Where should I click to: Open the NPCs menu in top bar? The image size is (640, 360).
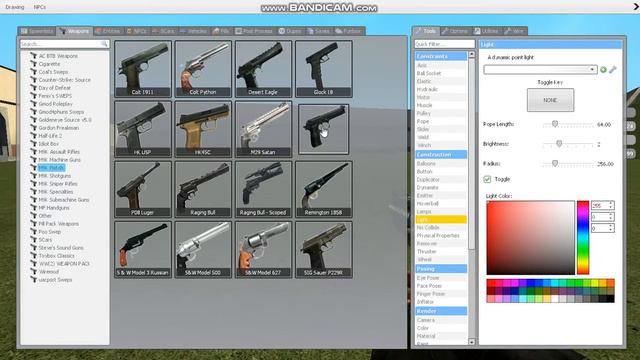point(40,7)
